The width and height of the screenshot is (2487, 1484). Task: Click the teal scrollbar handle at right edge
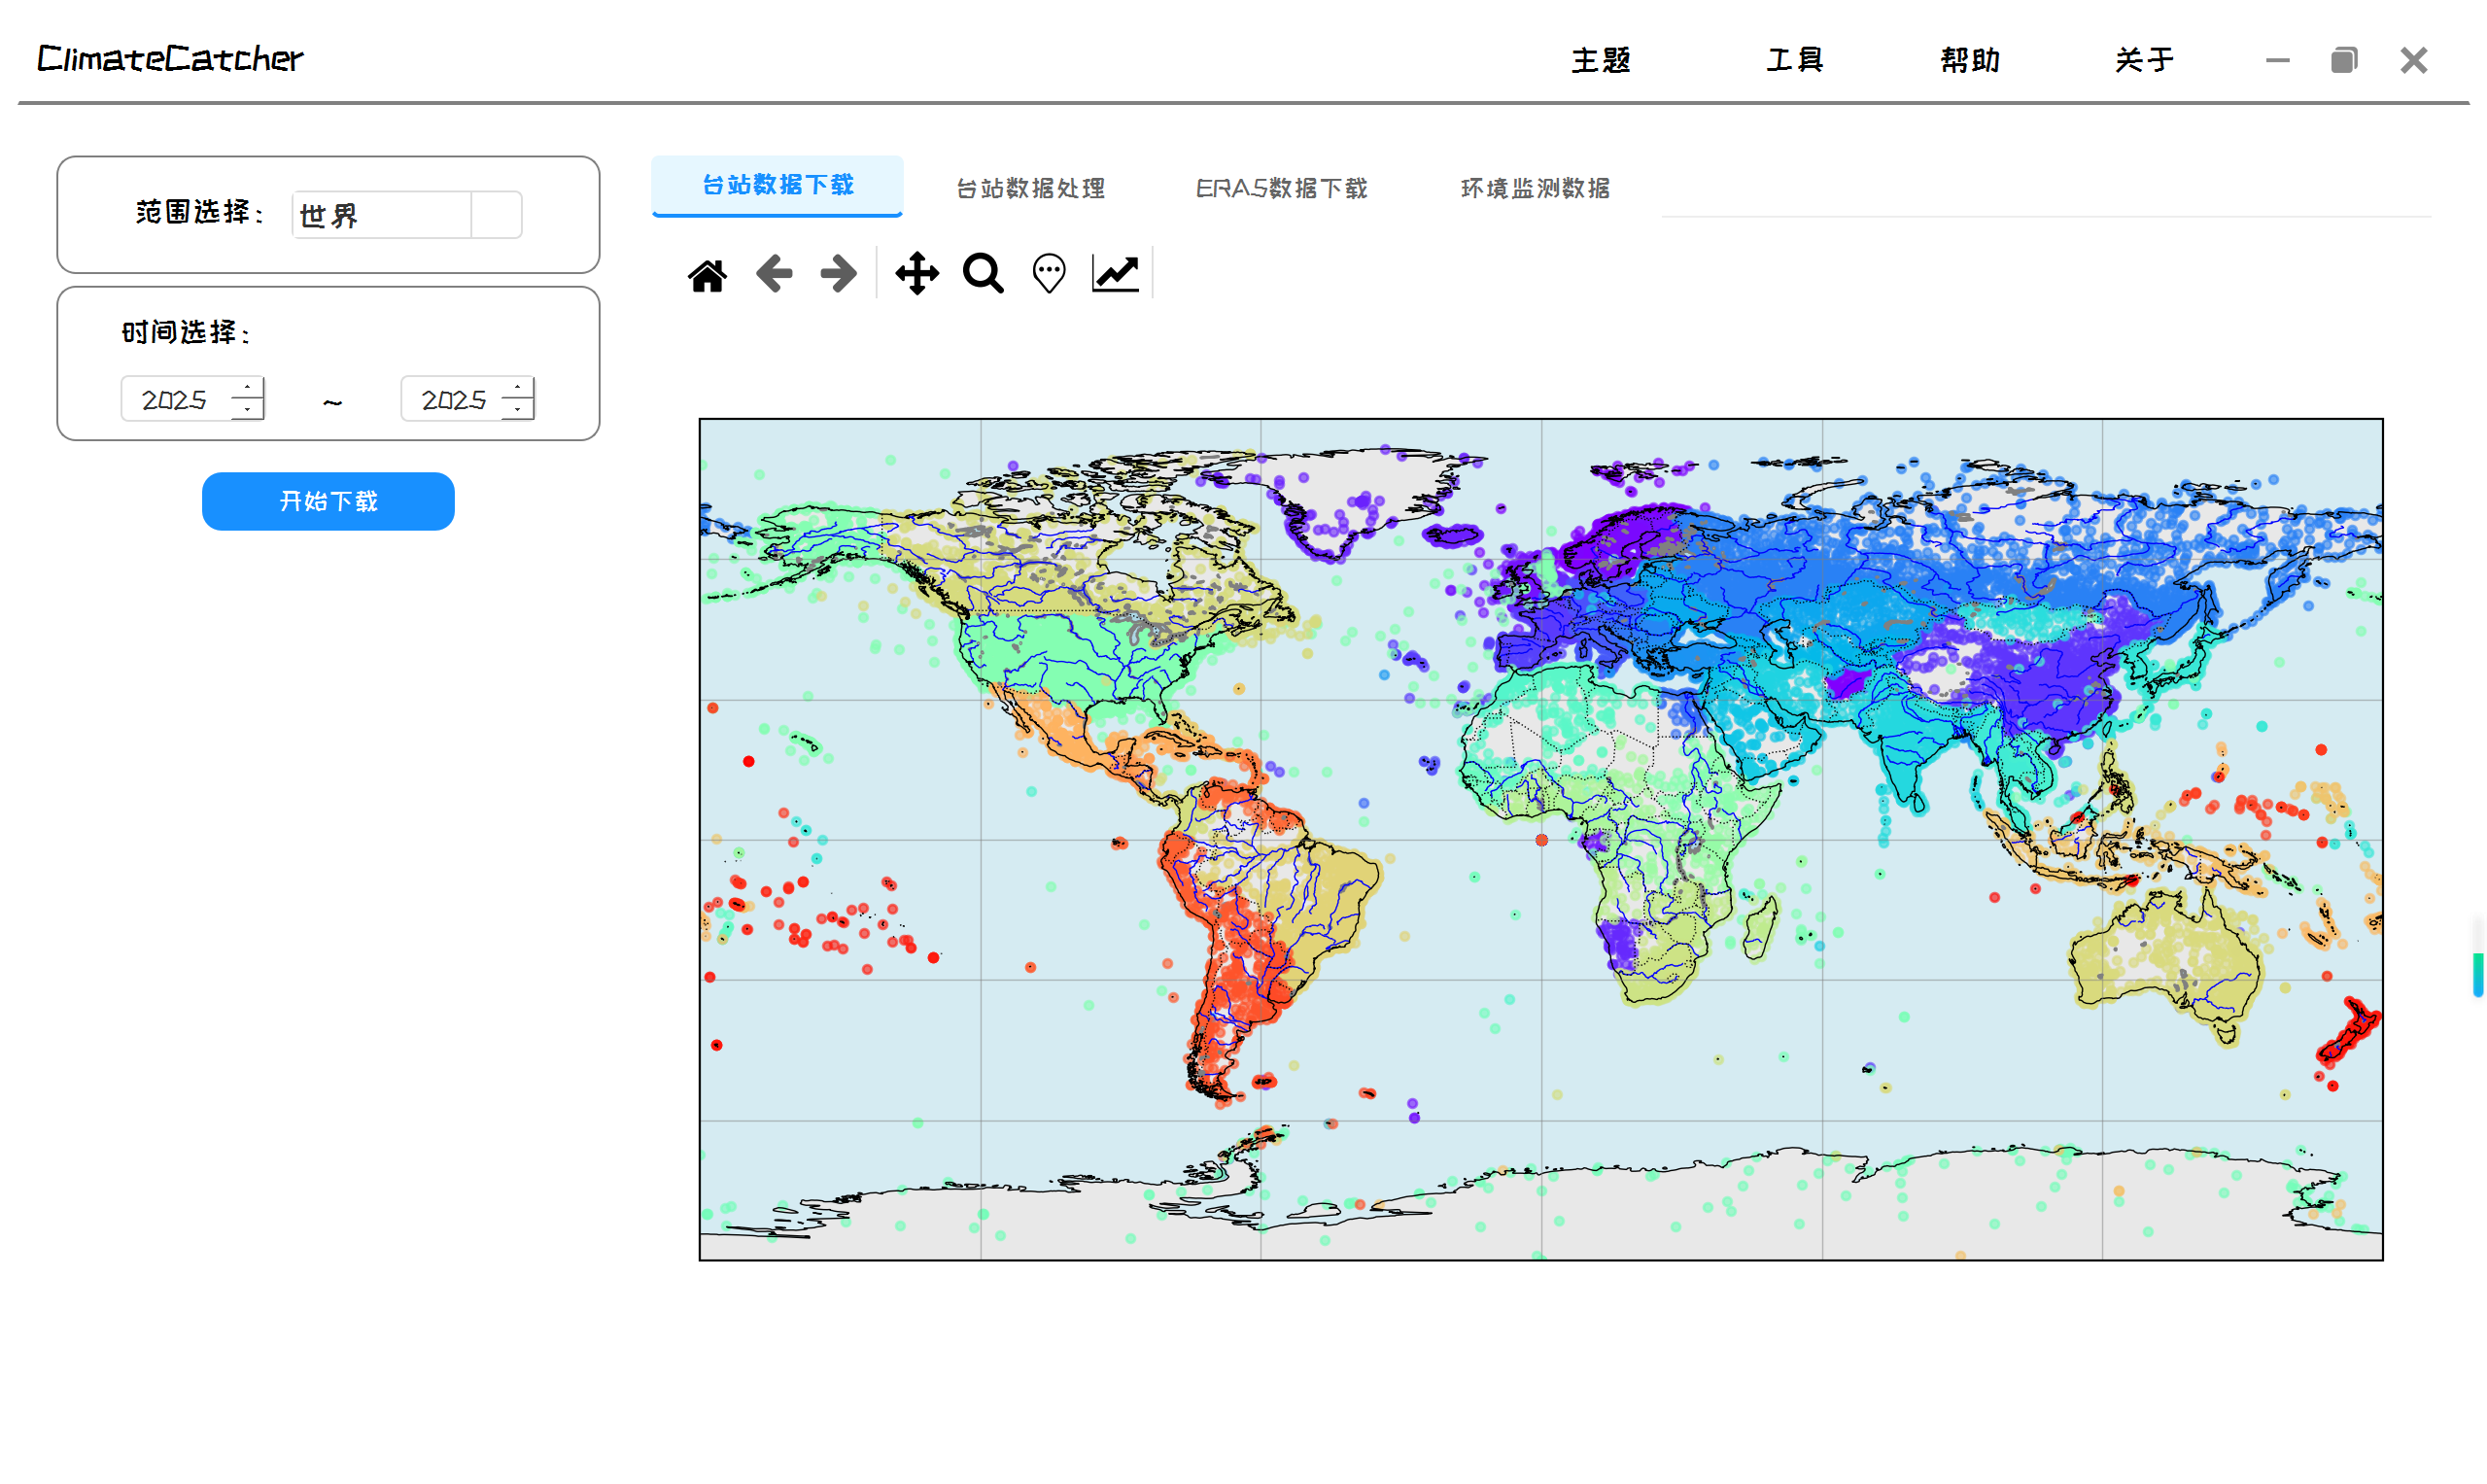coord(2477,975)
